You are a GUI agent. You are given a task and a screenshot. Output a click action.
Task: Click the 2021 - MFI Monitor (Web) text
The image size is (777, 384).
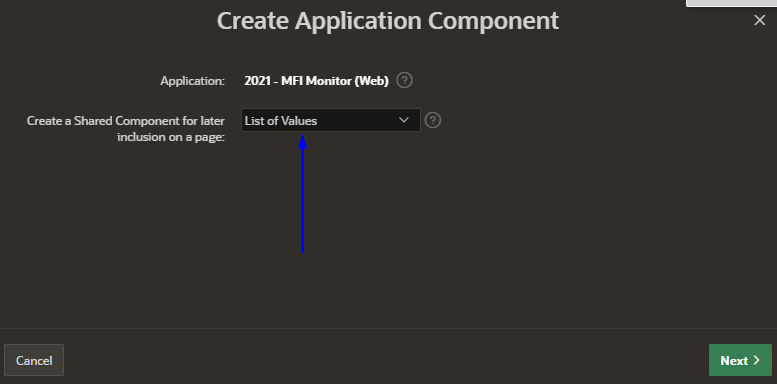316,81
